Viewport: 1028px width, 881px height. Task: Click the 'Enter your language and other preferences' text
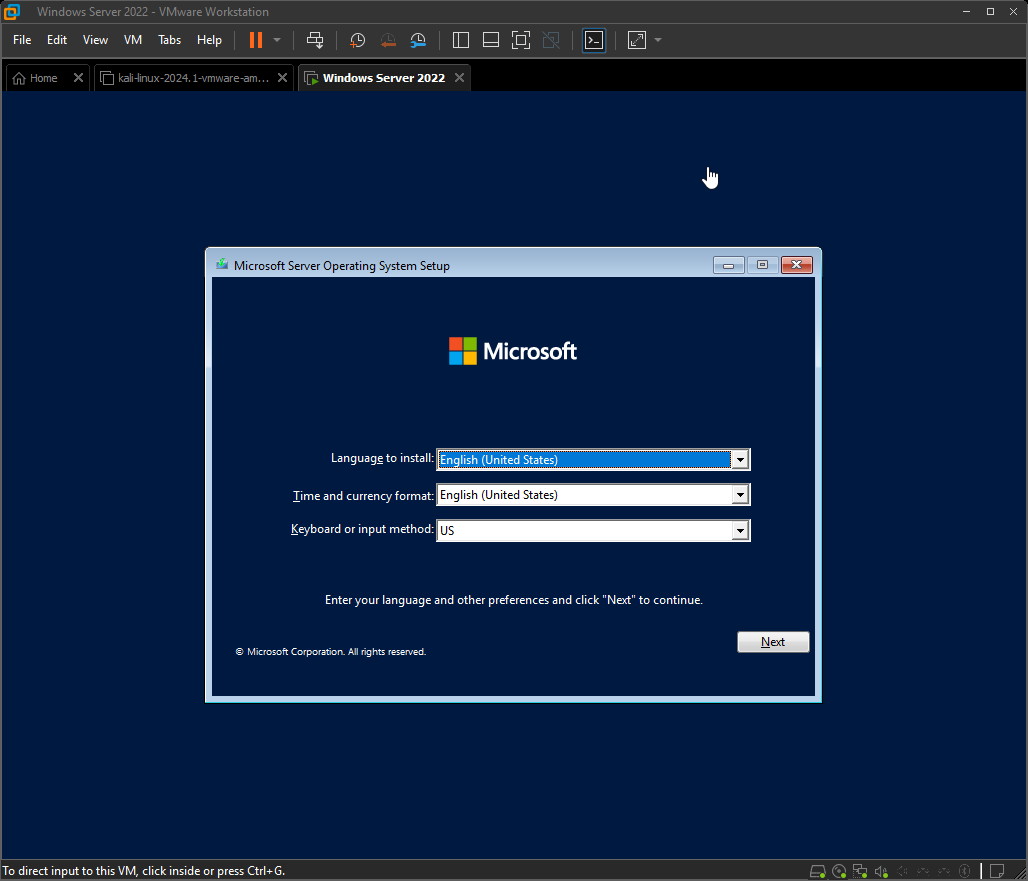tap(514, 600)
